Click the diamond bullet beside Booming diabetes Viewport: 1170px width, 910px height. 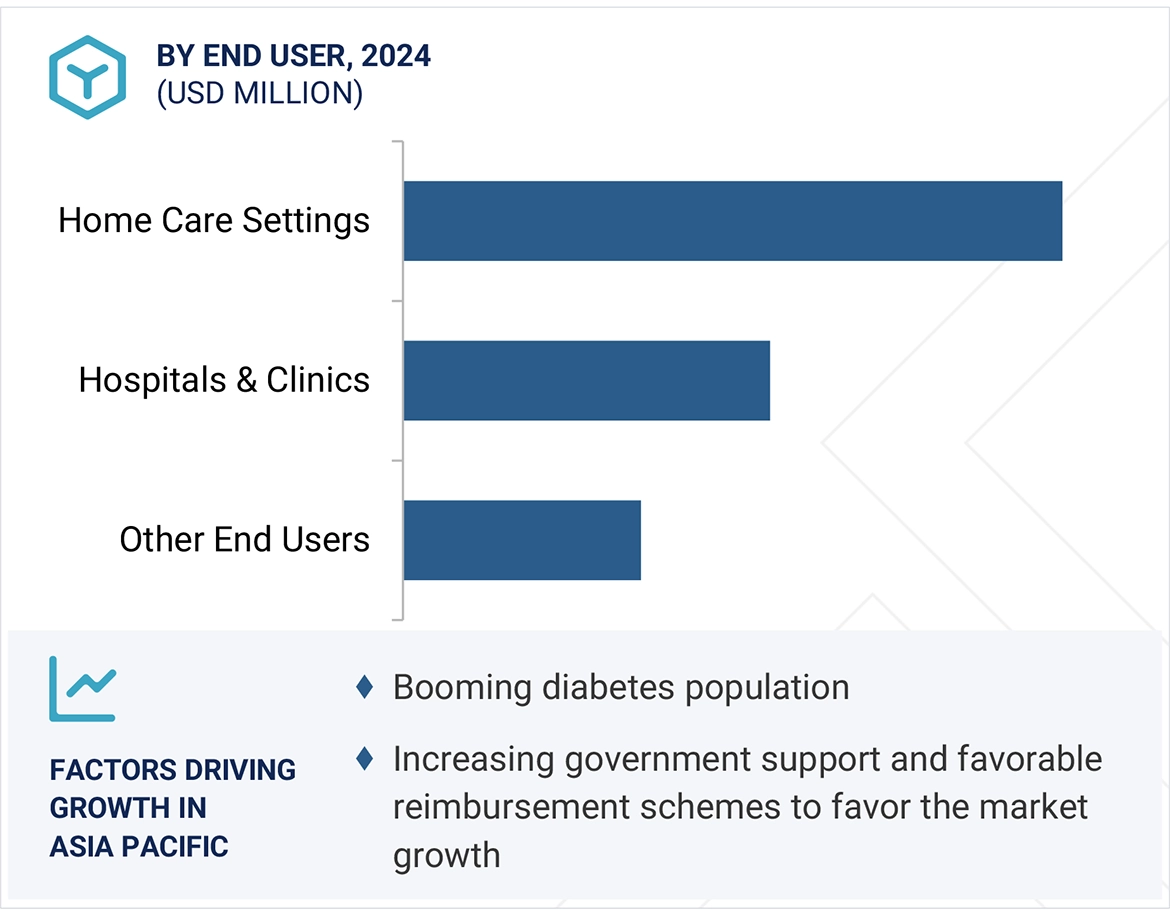(x=365, y=687)
